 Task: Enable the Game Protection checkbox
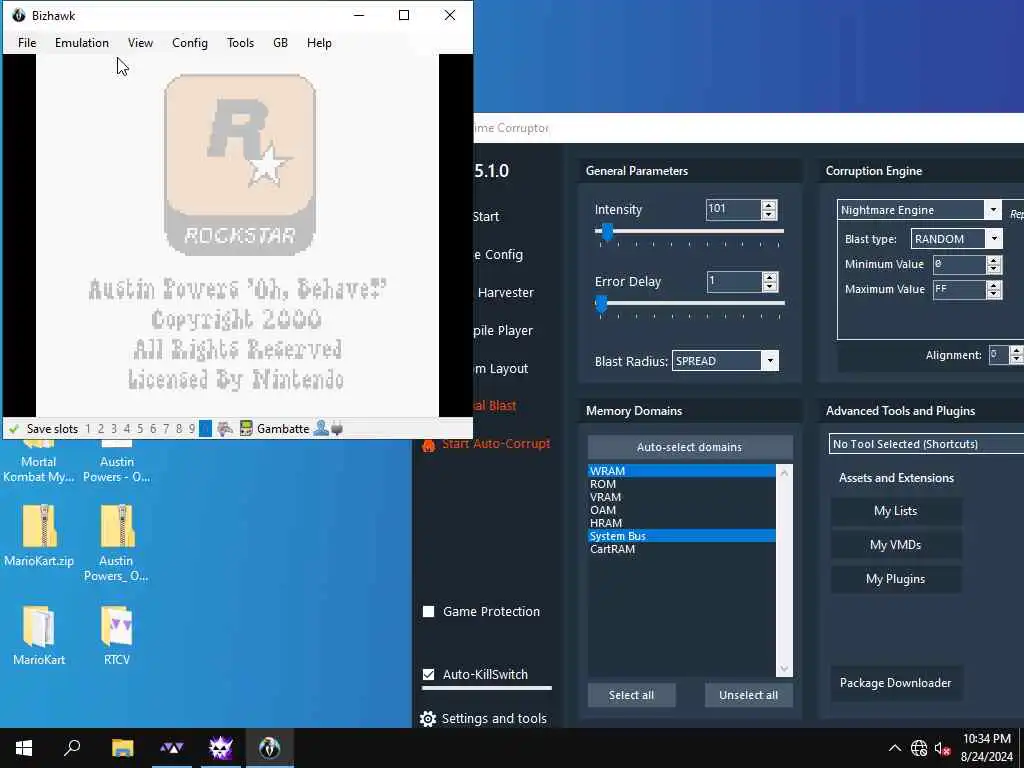pyautogui.click(x=428, y=612)
